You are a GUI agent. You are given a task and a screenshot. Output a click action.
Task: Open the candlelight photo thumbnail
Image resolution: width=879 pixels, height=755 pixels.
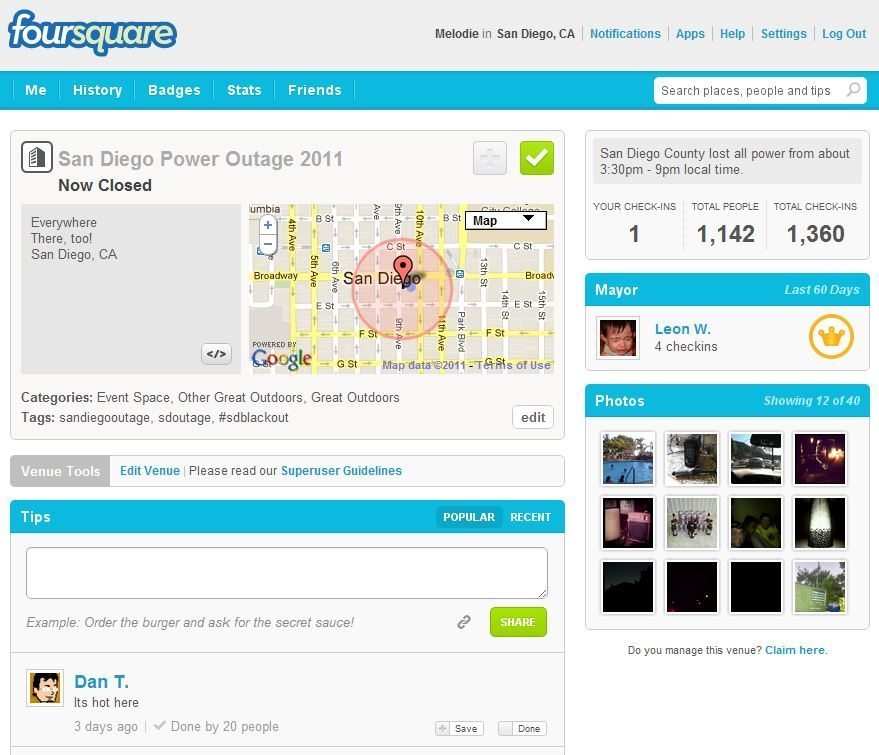click(820, 458)
